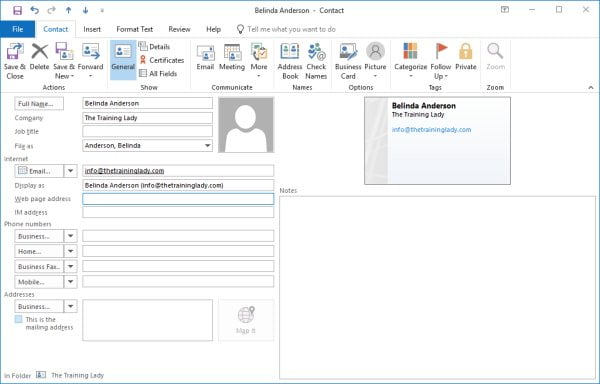600x384 pixels.
Task: Open Business phone type dropdown arrow
Action: (70, 236)
